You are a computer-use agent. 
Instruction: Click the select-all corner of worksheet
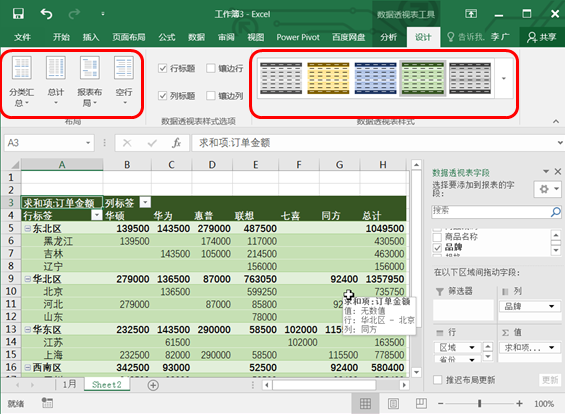coord(14,165)
